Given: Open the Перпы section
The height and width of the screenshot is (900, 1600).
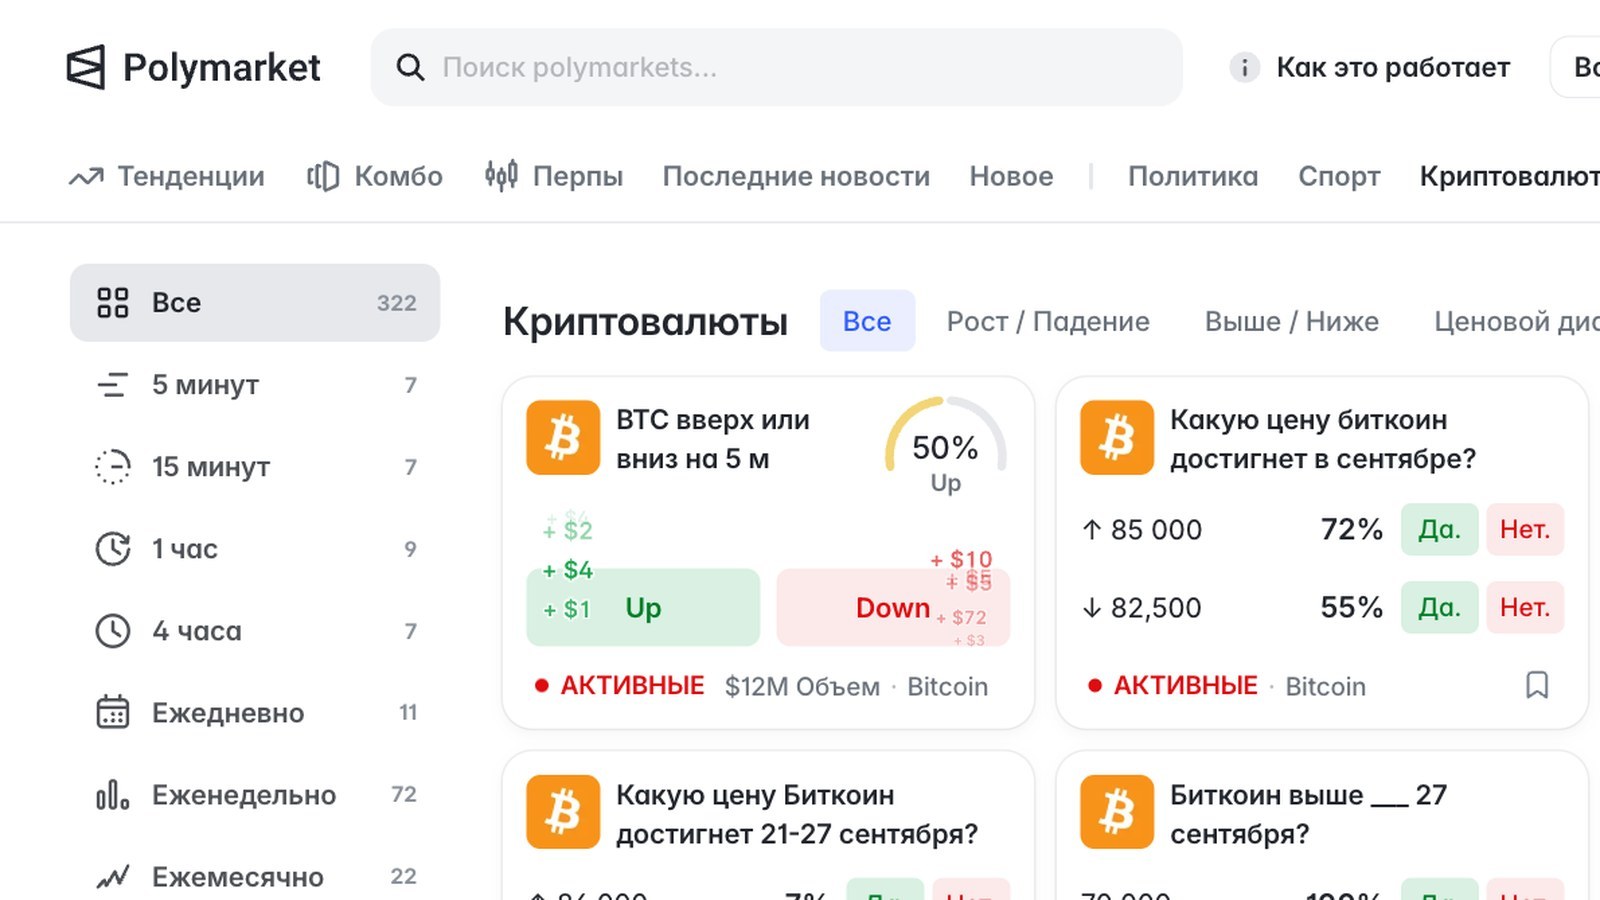Looking at the screenshot, I should click(x=554, y=176).
